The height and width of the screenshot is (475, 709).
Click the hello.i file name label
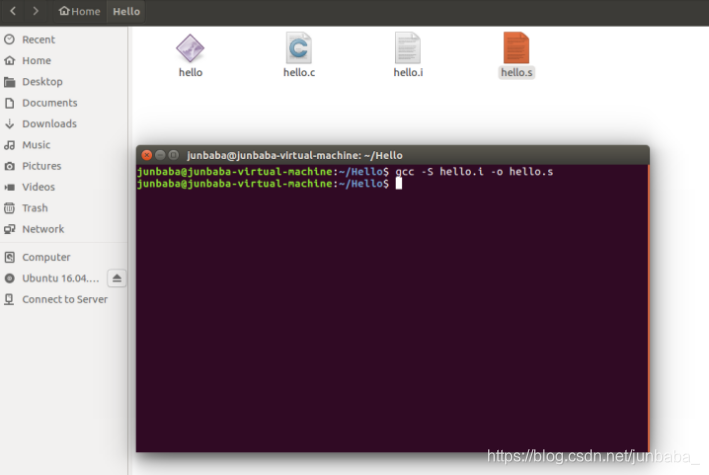point(408,72)
